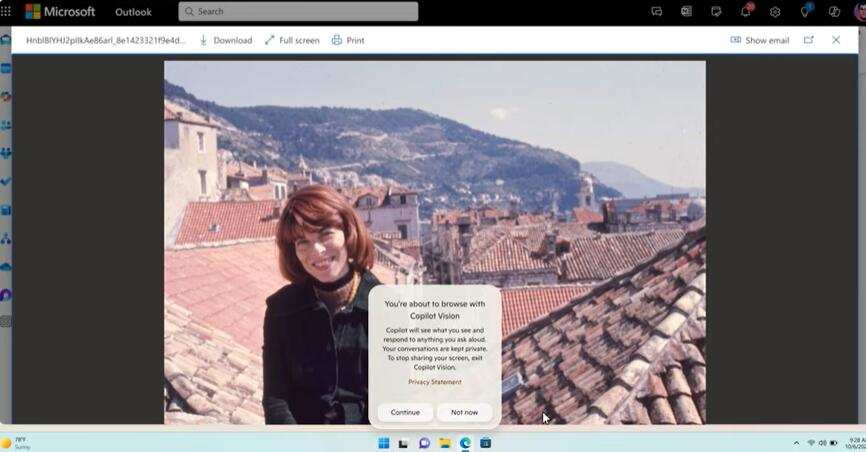Open People in left app rail
Screen dimensions: 866x452
click(x=6, y=125)
